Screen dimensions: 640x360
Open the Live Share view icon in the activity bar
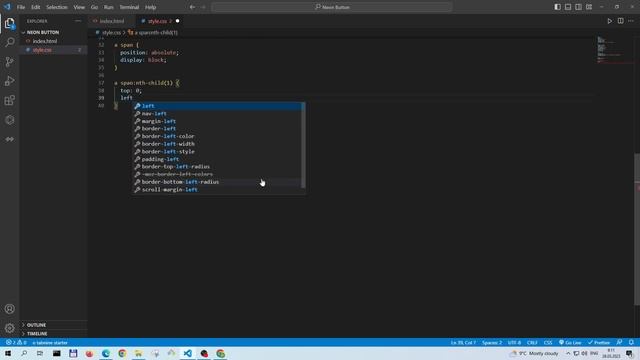(10, 139)
